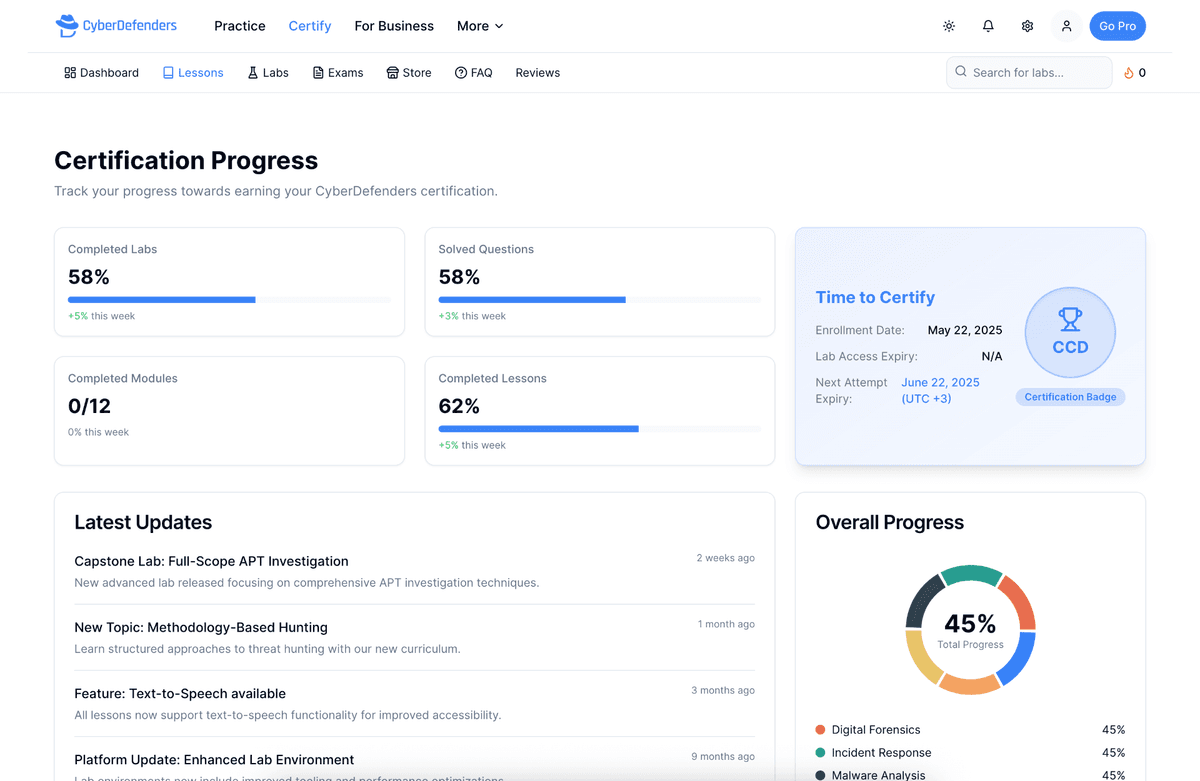Open the Practice menu
The height and width of the screenshot is (781, 1200).
pos(240,26)
